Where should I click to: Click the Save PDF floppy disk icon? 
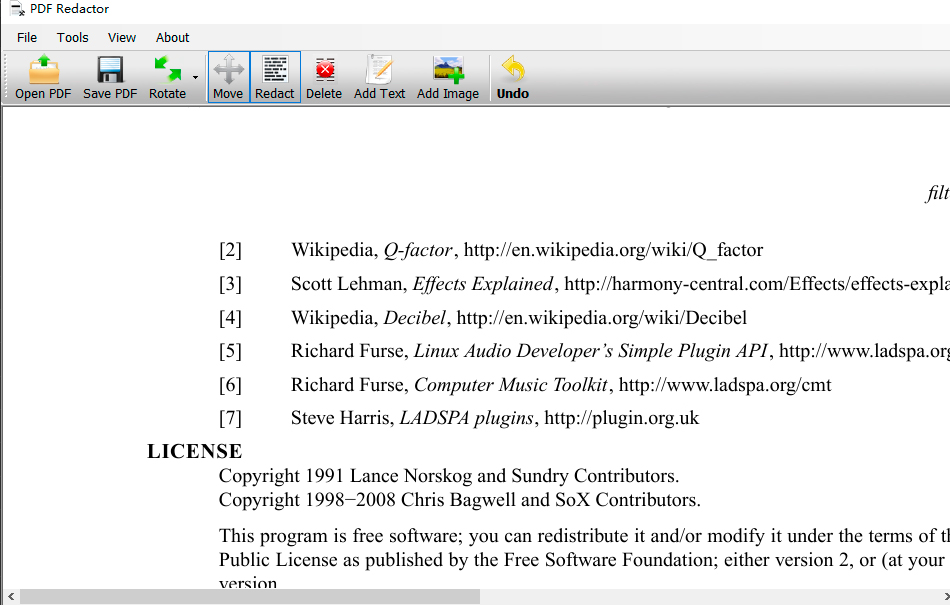pyautogui.click(x=110, y=69)
